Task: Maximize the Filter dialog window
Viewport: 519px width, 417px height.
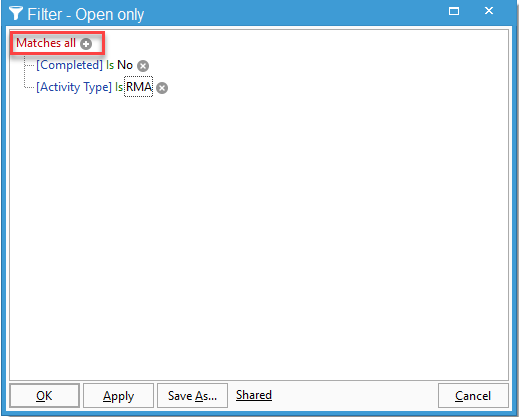Action: pos(454,11)
